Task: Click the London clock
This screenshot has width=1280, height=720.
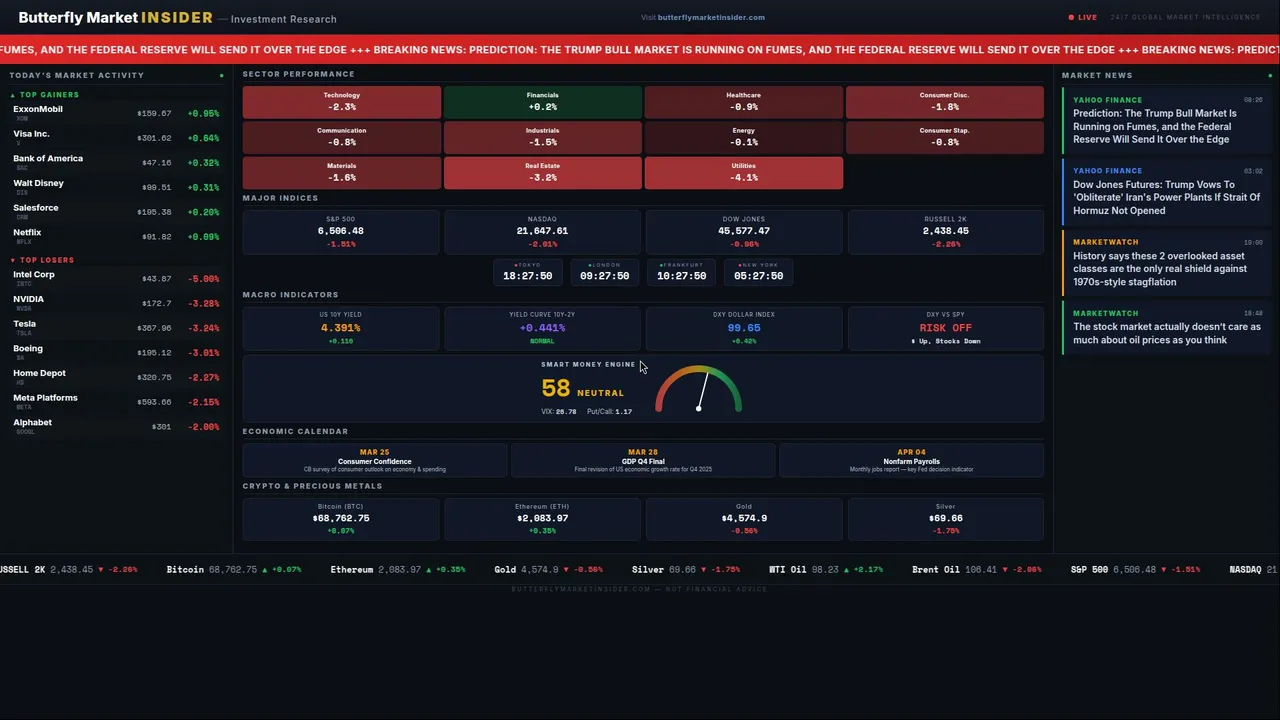Action: click(604, 273)
